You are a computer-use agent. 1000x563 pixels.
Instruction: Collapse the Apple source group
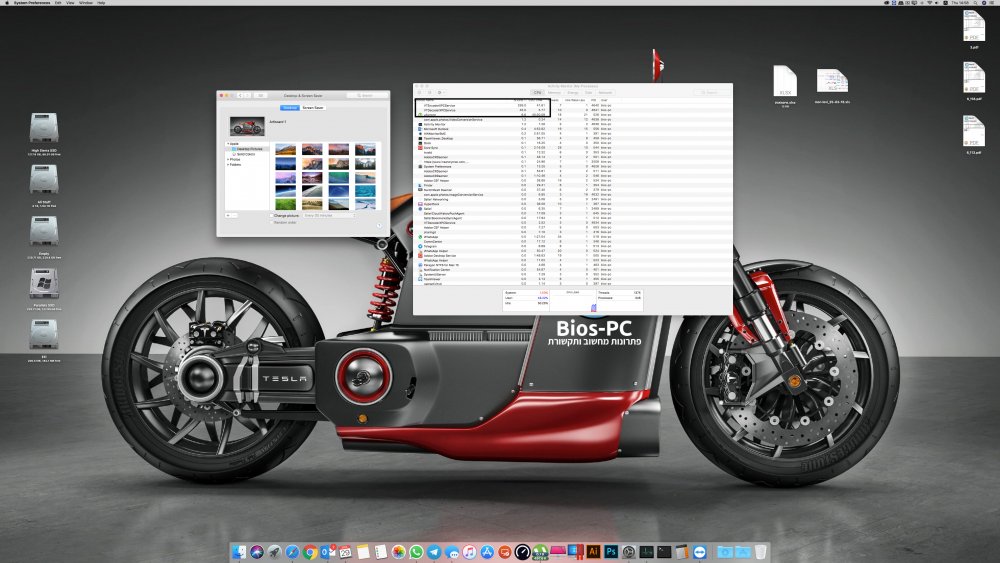tap(228, 143)
